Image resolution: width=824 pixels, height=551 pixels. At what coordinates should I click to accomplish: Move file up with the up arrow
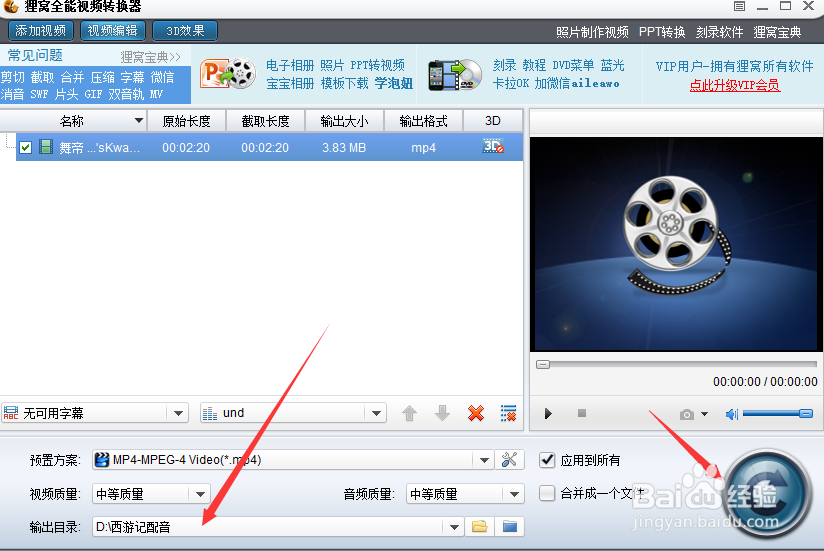click(x=409, y=413)
